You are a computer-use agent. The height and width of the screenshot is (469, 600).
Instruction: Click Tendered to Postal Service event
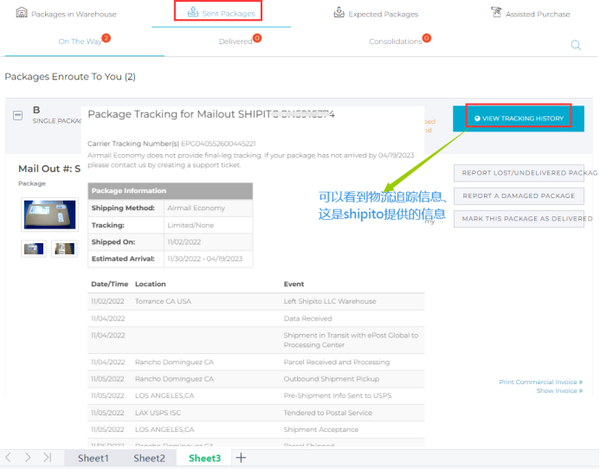point(328,413)
